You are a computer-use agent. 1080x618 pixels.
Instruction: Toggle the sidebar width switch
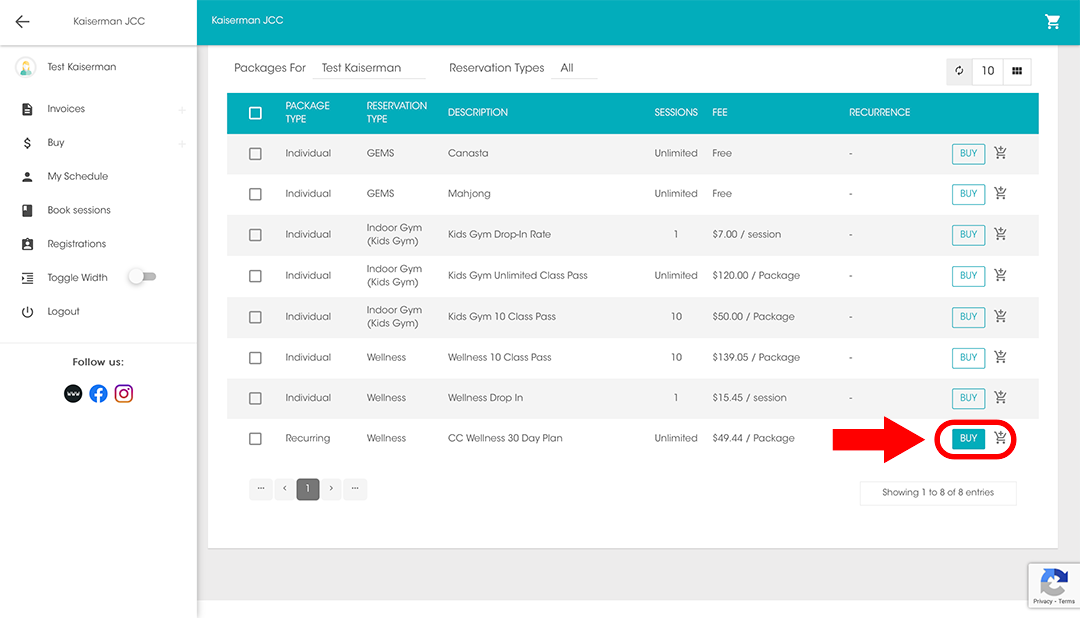coord(142,277)
